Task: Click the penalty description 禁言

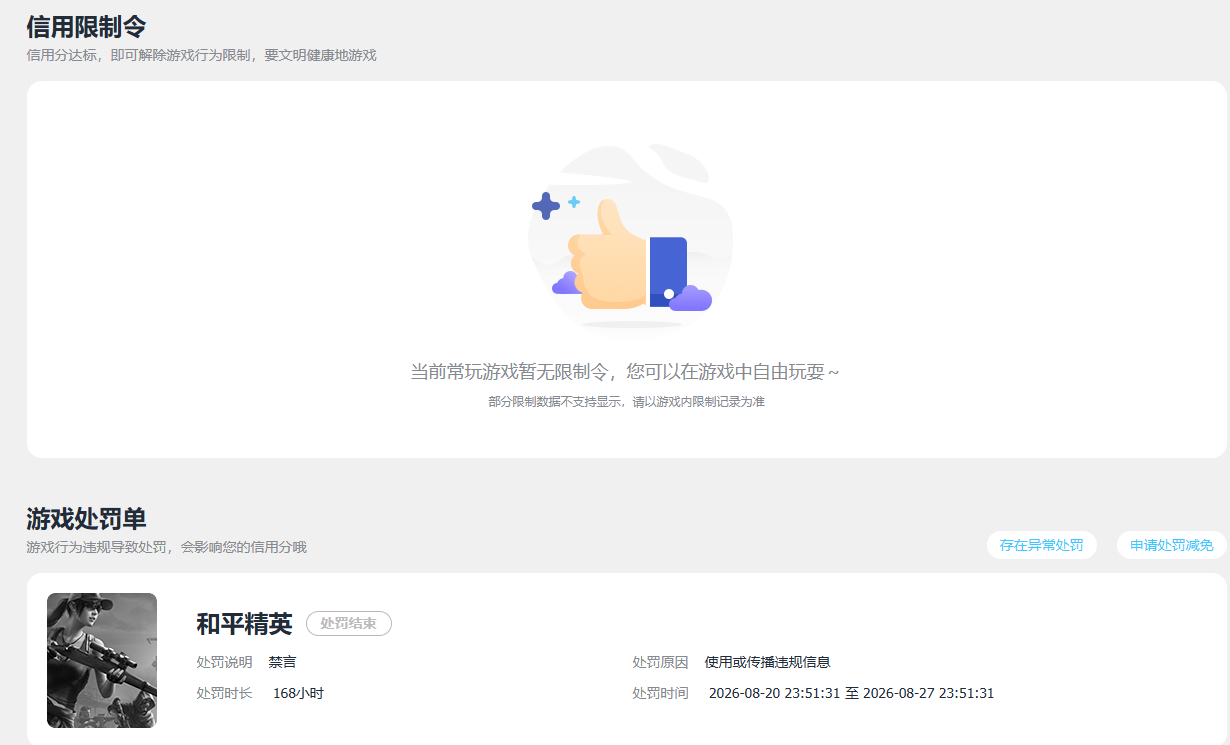Action: point(282,662)
